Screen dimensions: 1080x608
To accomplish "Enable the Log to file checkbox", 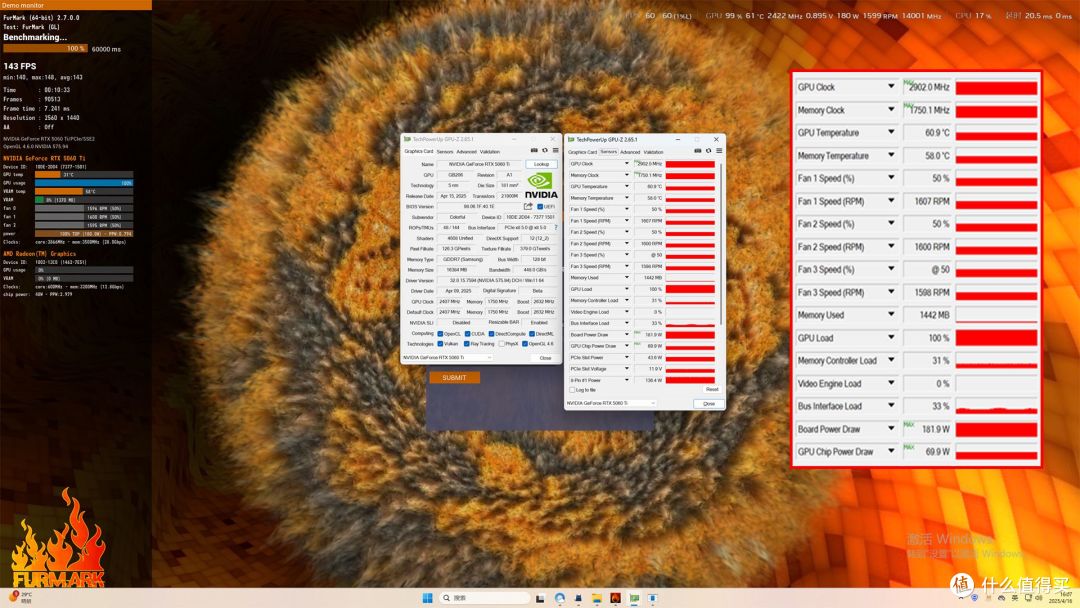I will click(x=572, y=390).
